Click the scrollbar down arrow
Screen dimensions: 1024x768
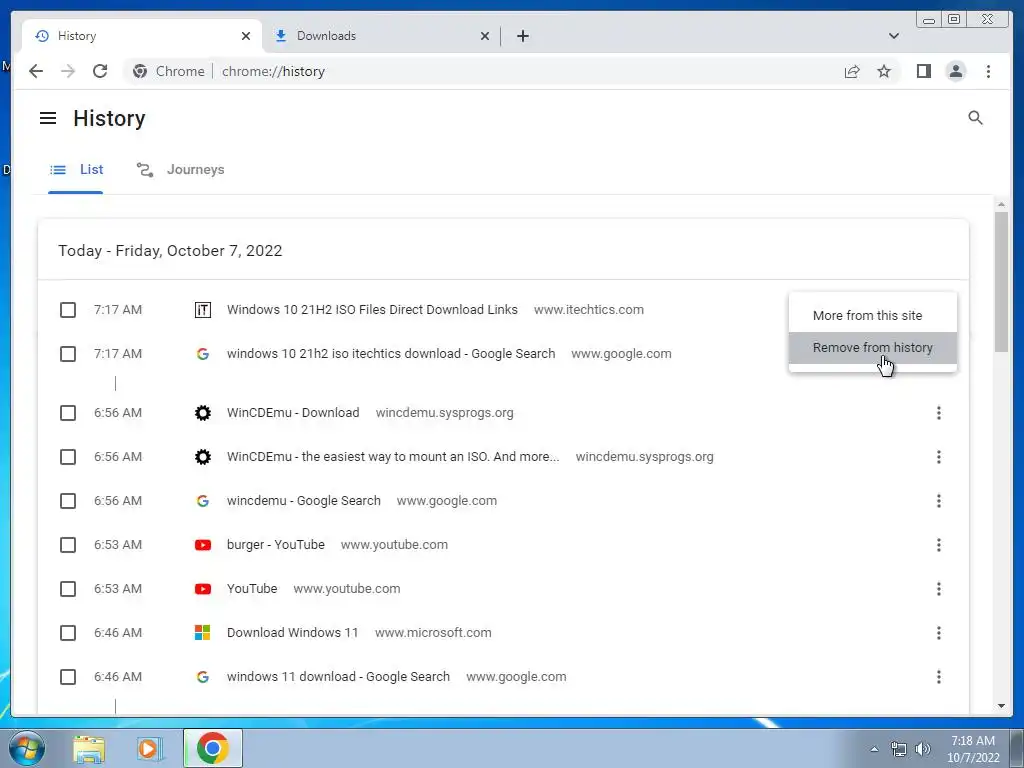coord(1001,706)
